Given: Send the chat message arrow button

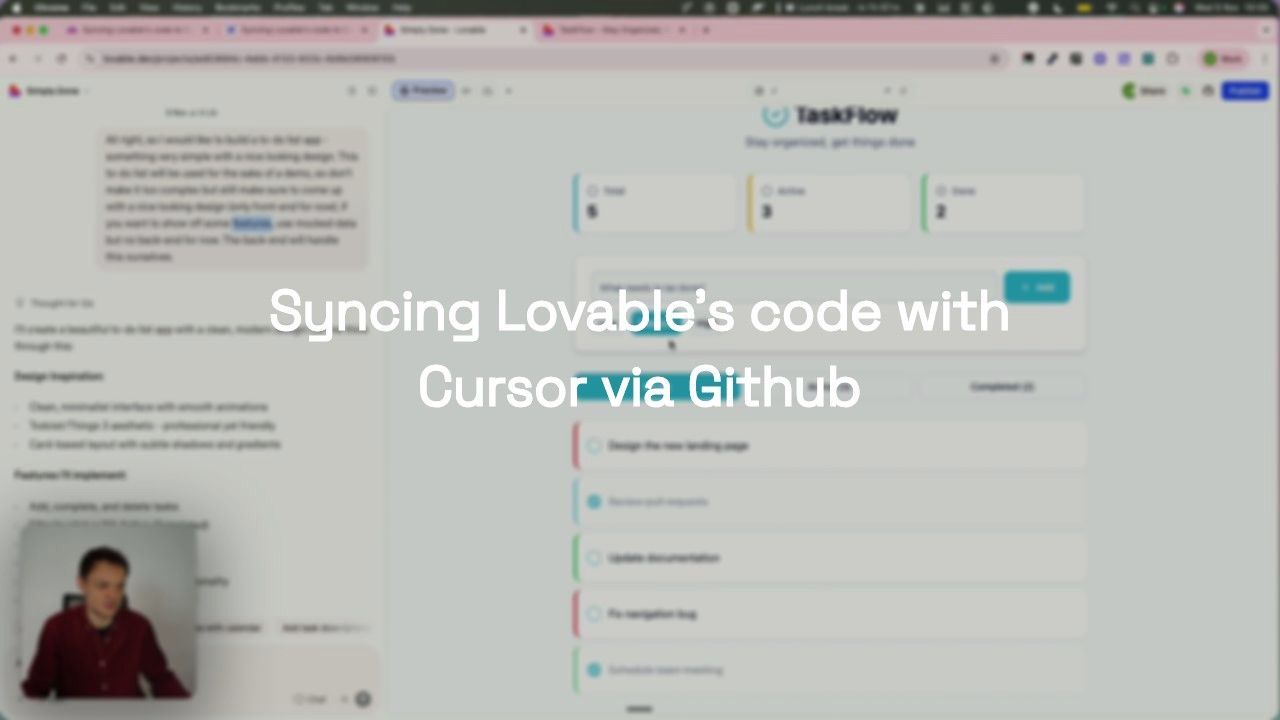Looking at the screenshot, I should 363,699.
